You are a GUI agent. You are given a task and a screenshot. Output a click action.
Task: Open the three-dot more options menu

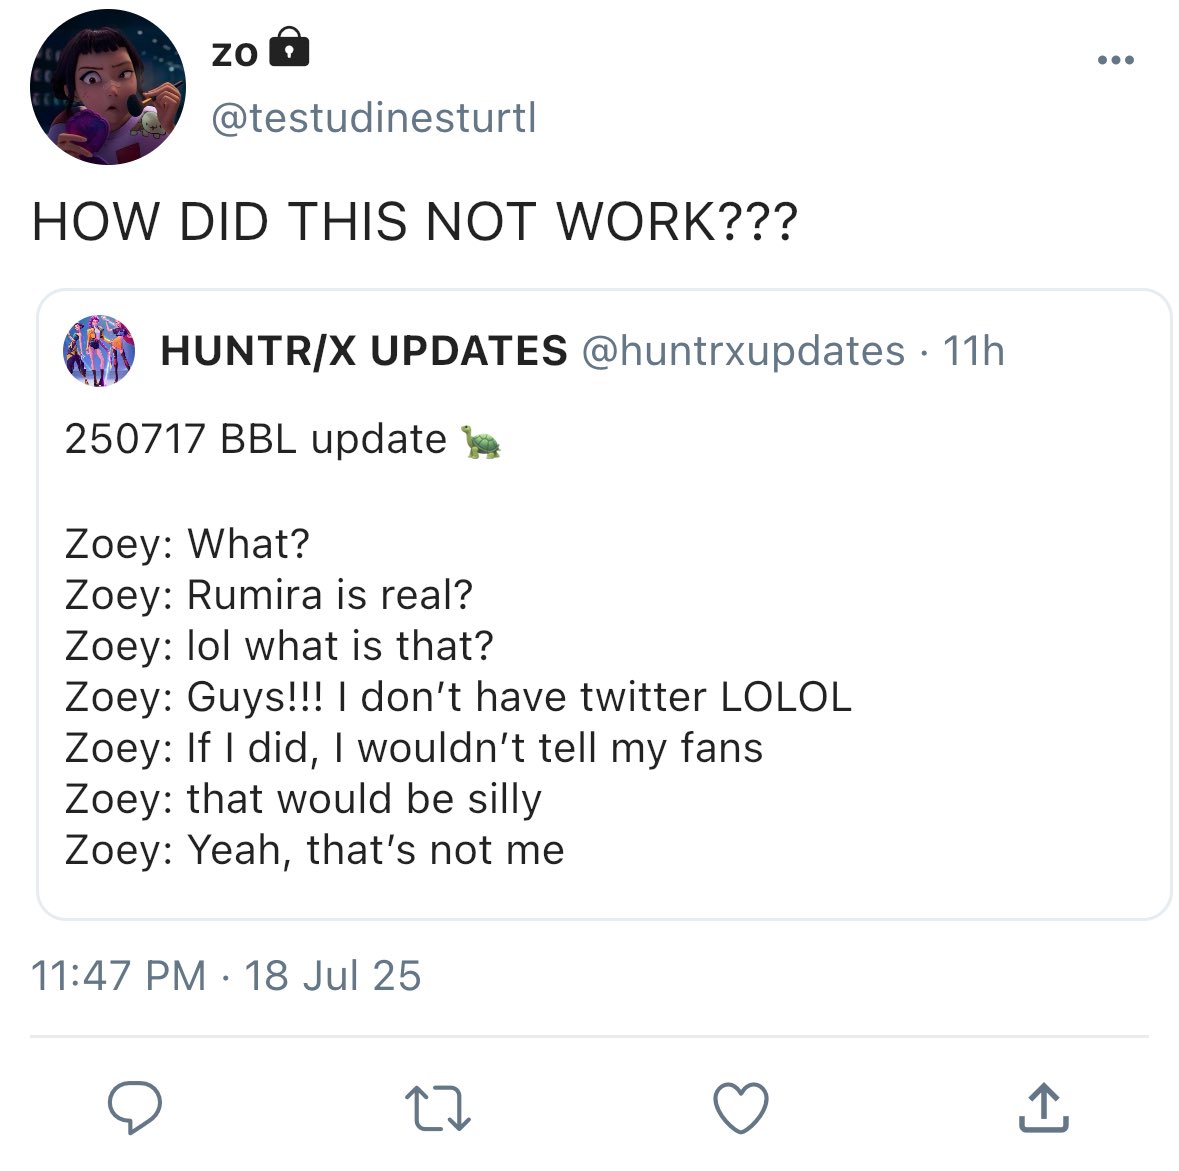tap(1116, 60)
